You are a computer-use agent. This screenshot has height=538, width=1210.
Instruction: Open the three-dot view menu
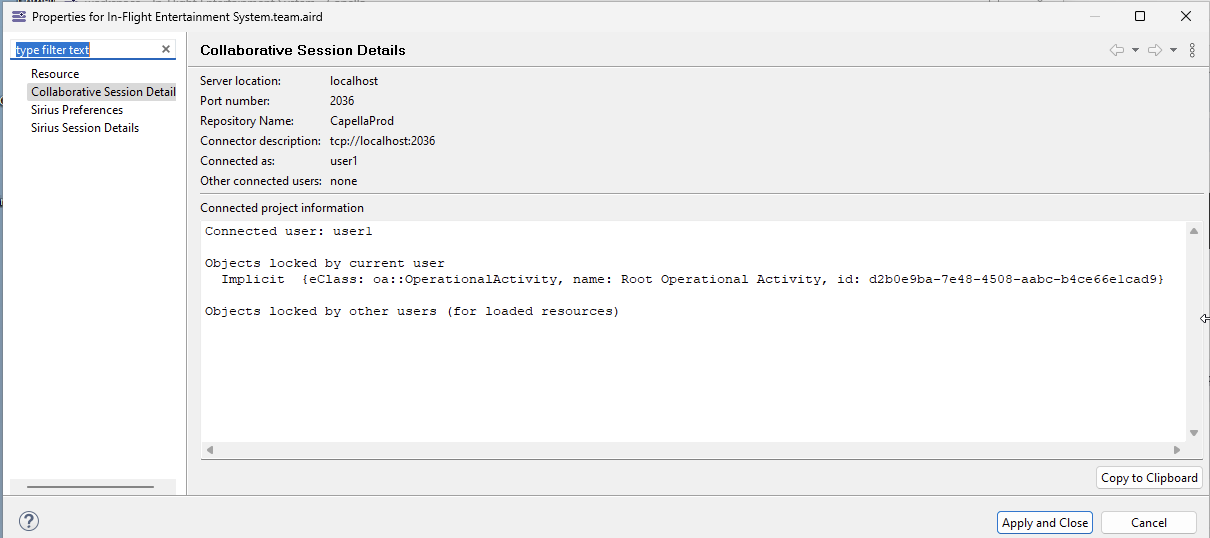[1192, 50]
